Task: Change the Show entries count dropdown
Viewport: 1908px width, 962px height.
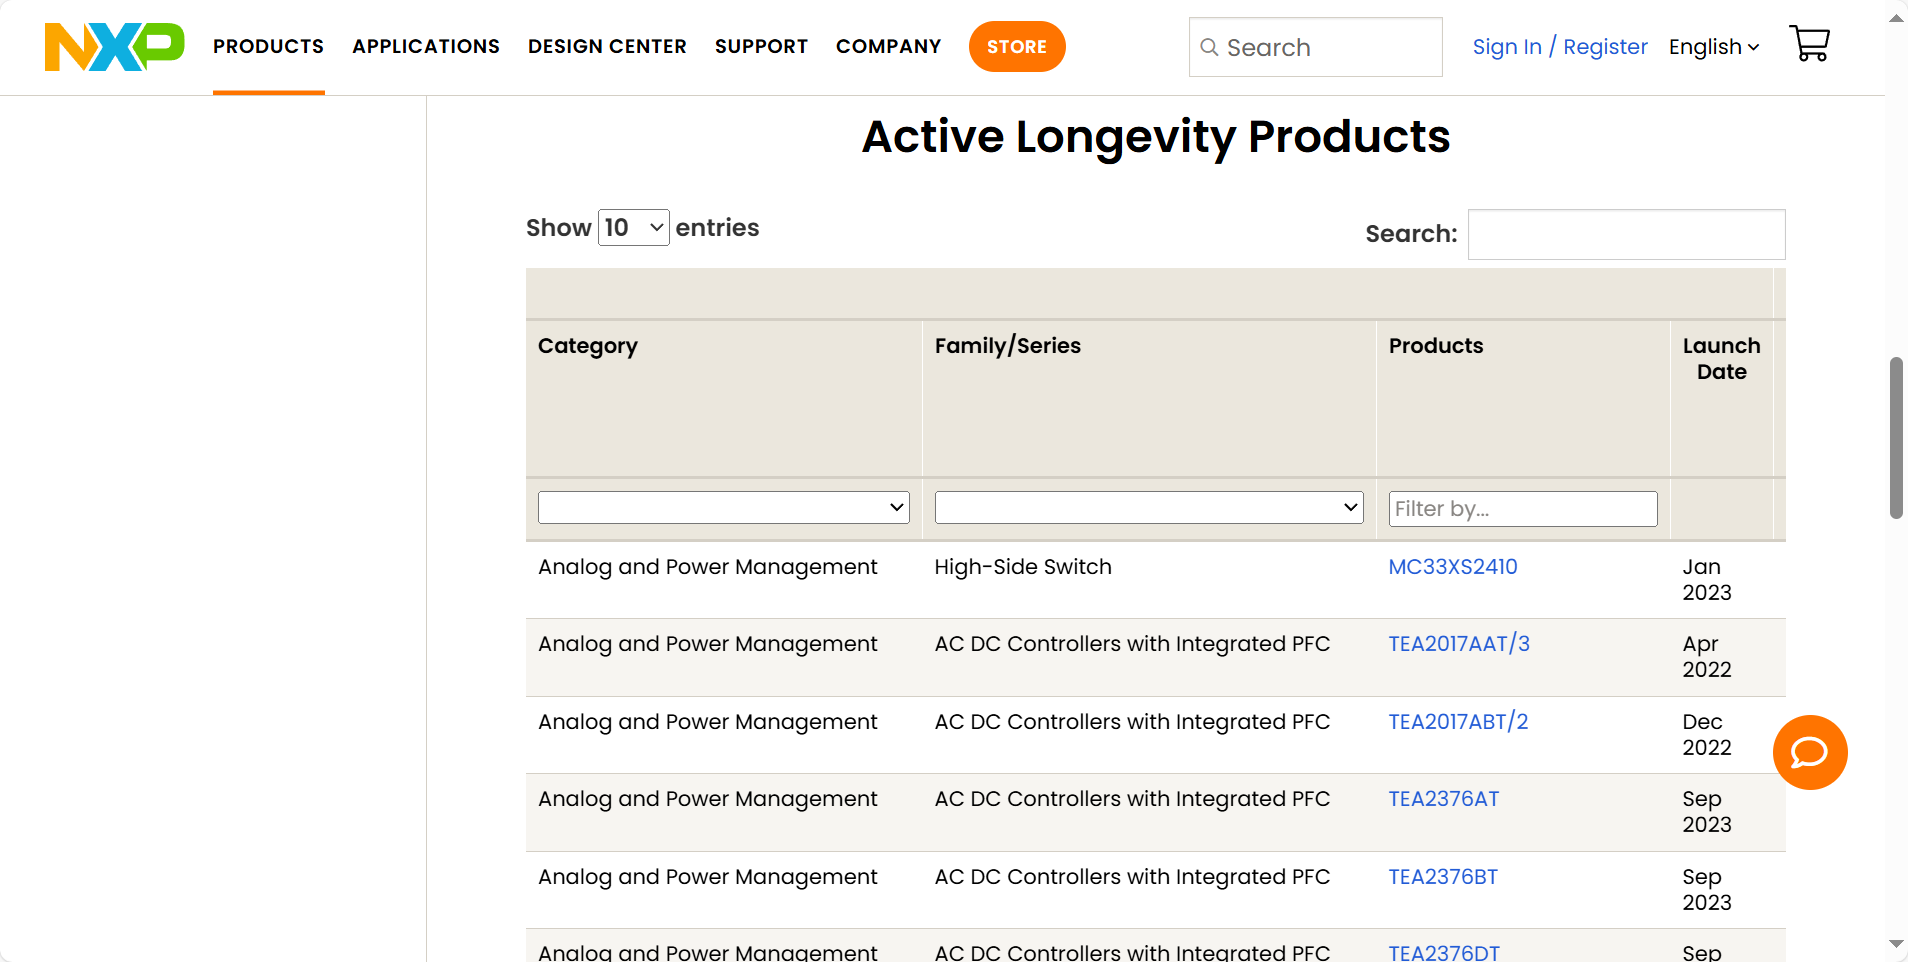Action: coord(633,228)
